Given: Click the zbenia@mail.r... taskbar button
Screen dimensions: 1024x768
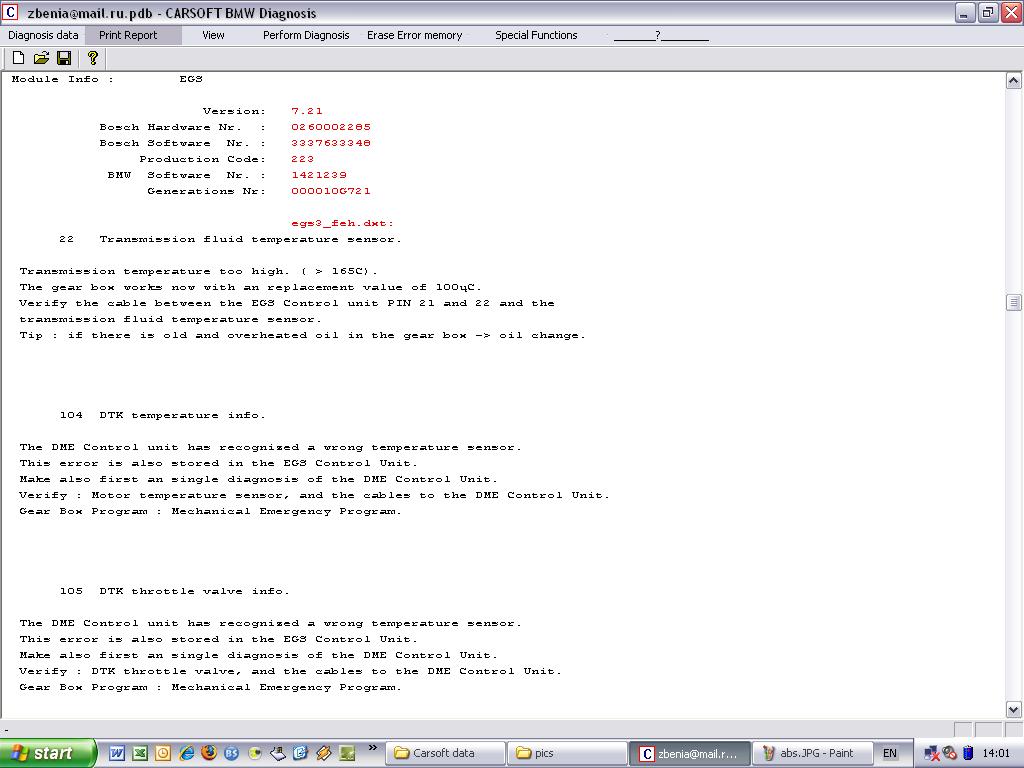Looking at the screenshot, I should click(690, 753).
